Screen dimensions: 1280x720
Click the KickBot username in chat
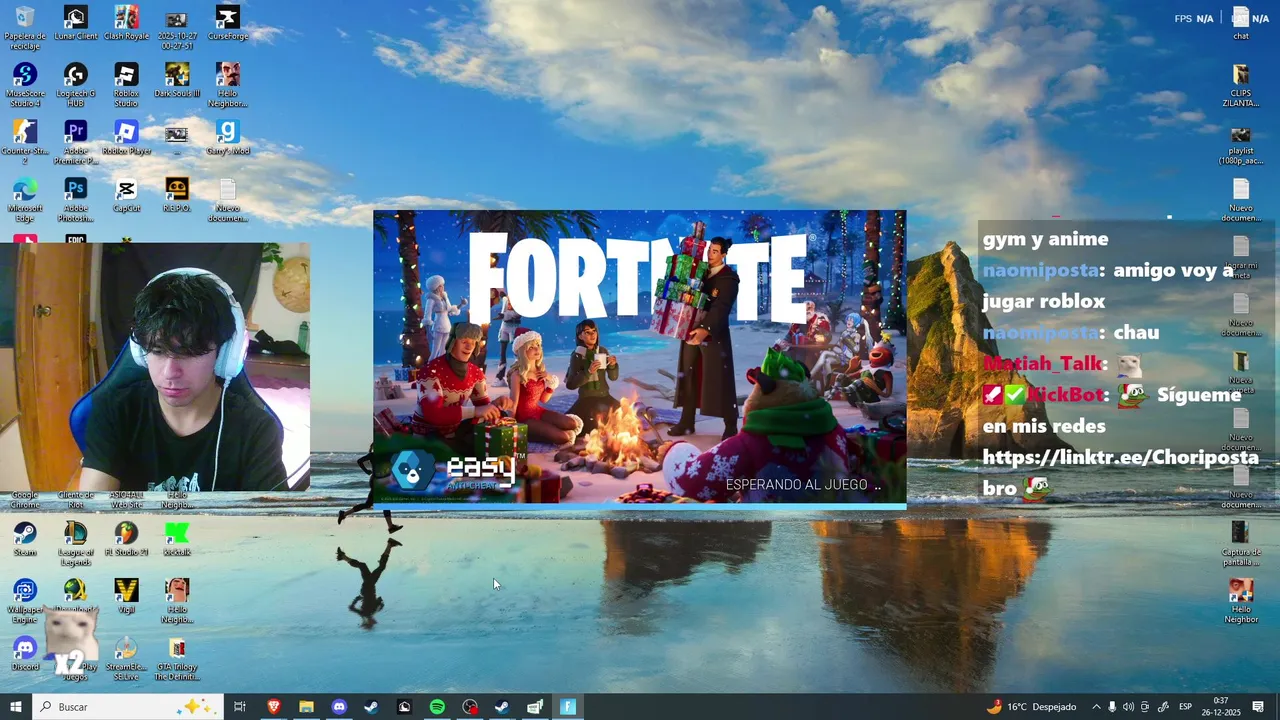[1065, 395]
